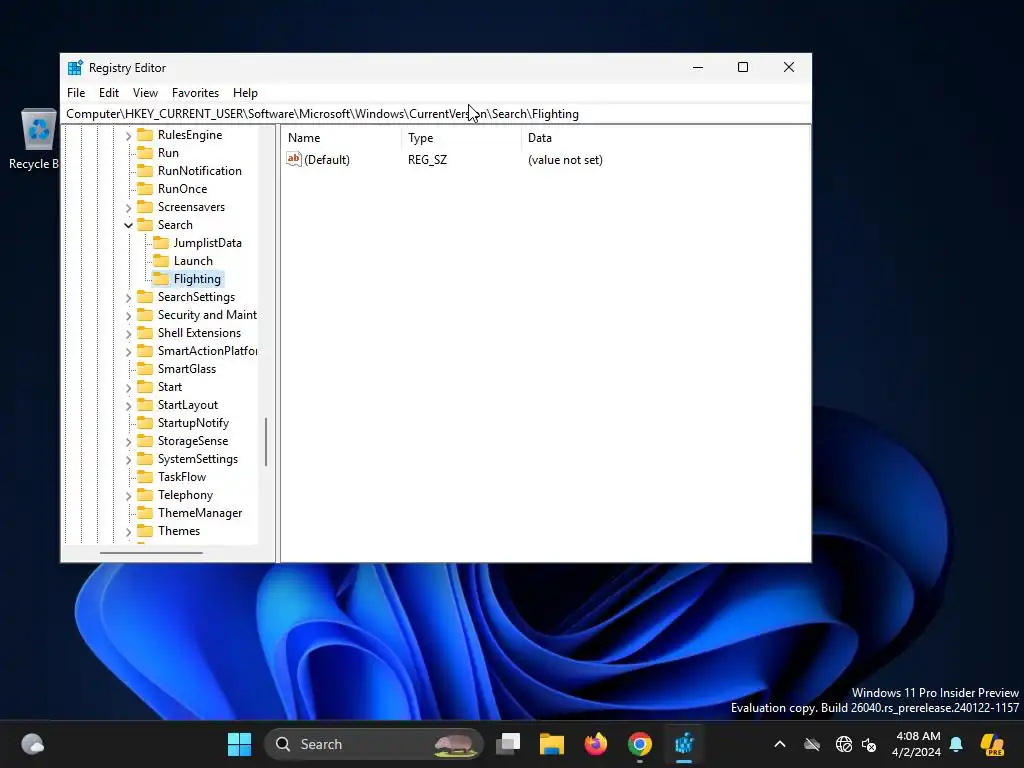Screen dimensions: 1024x768
Task: Open the muted volume tray icon
Action: [869, 744]
